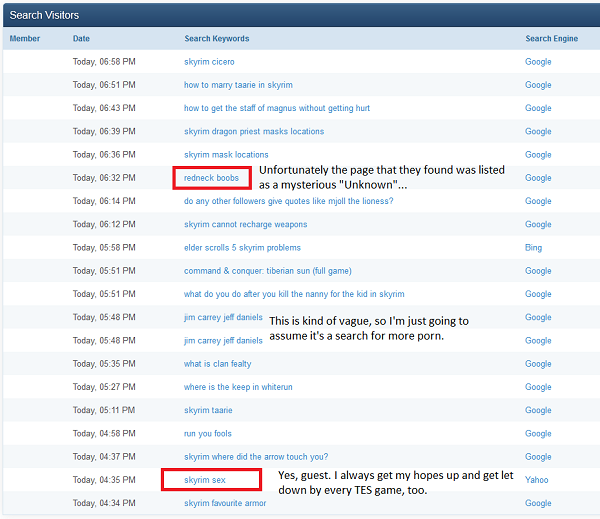Open "elder scrolls 5 skyrim problems" link
Image resolution: width=600 pixels, height=519 pixels.
(242, 248)
